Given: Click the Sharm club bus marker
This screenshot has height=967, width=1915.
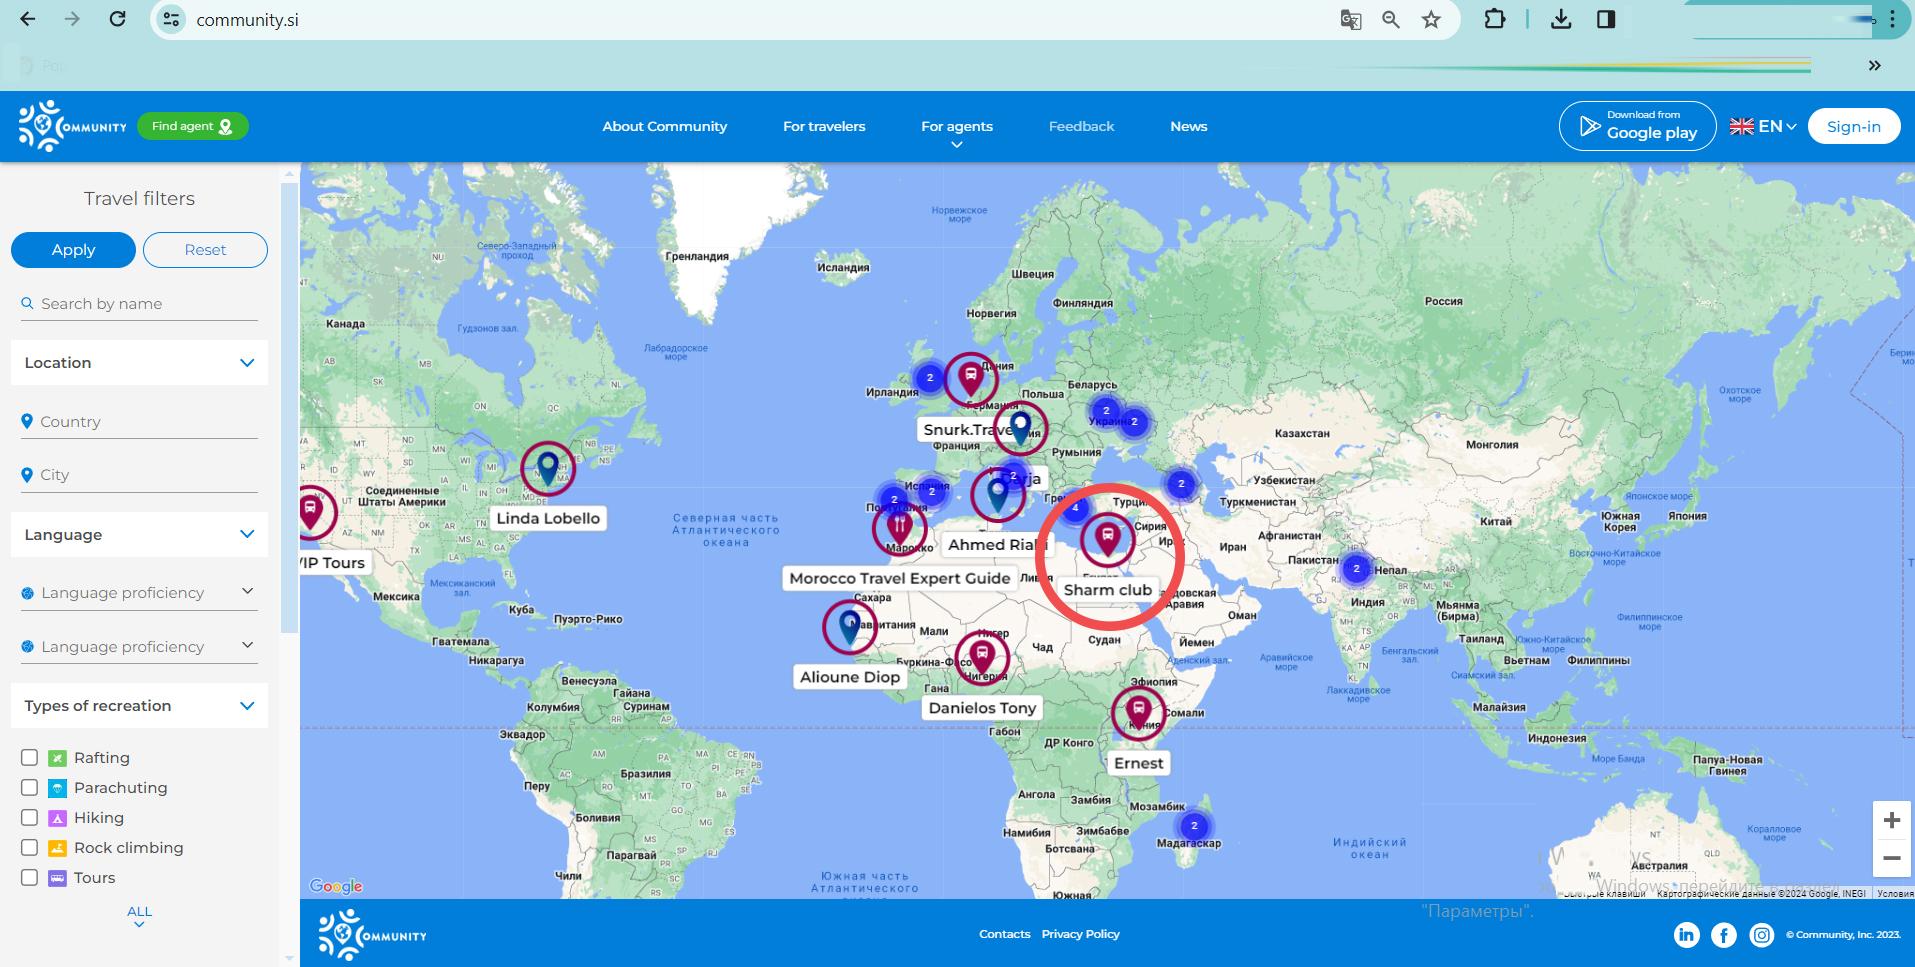Looking at the screenshot, I should pos(1107,539).
